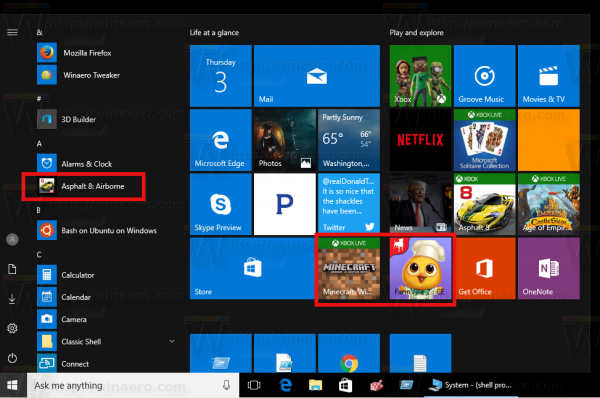Open the Washington weather tile

(x=349, y=140)
